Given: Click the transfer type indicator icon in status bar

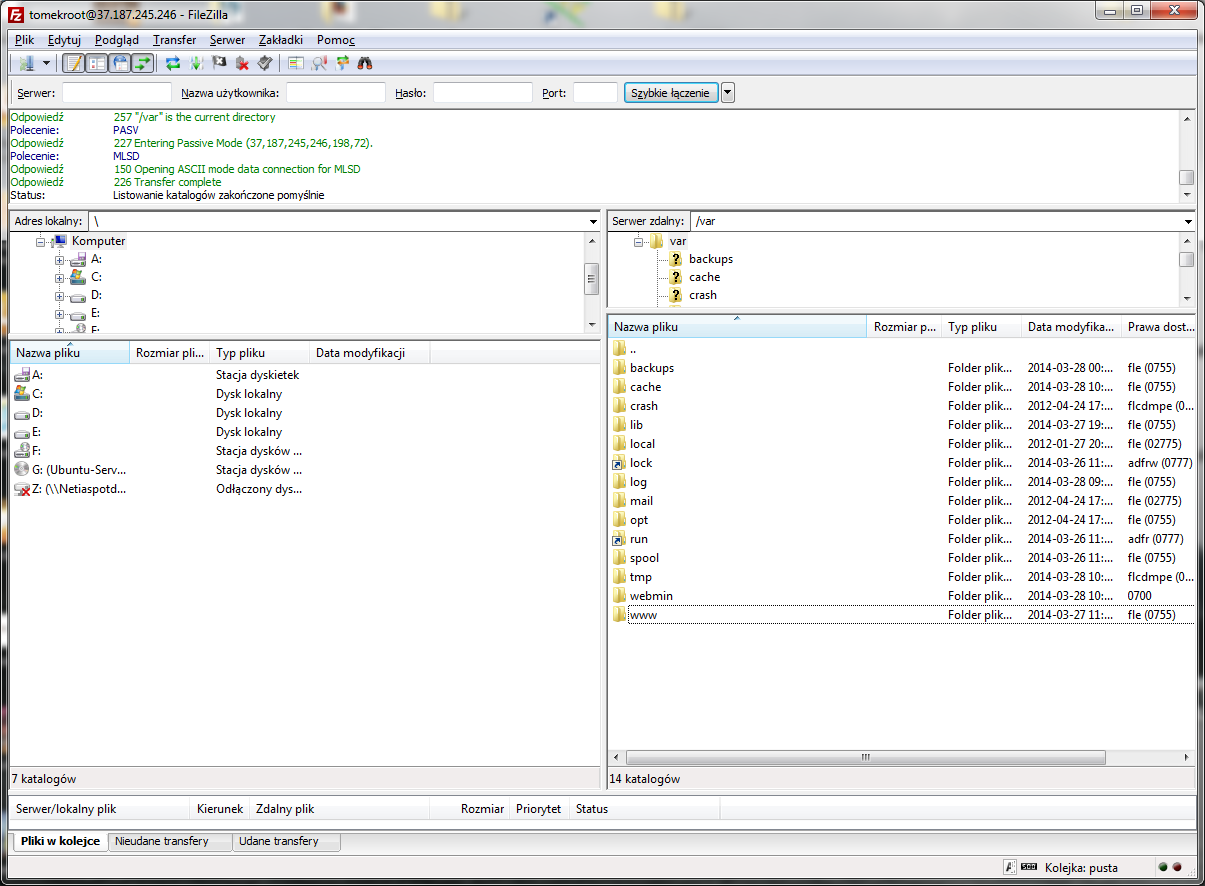Looking at the screenshot, I should click(1011, 867).
